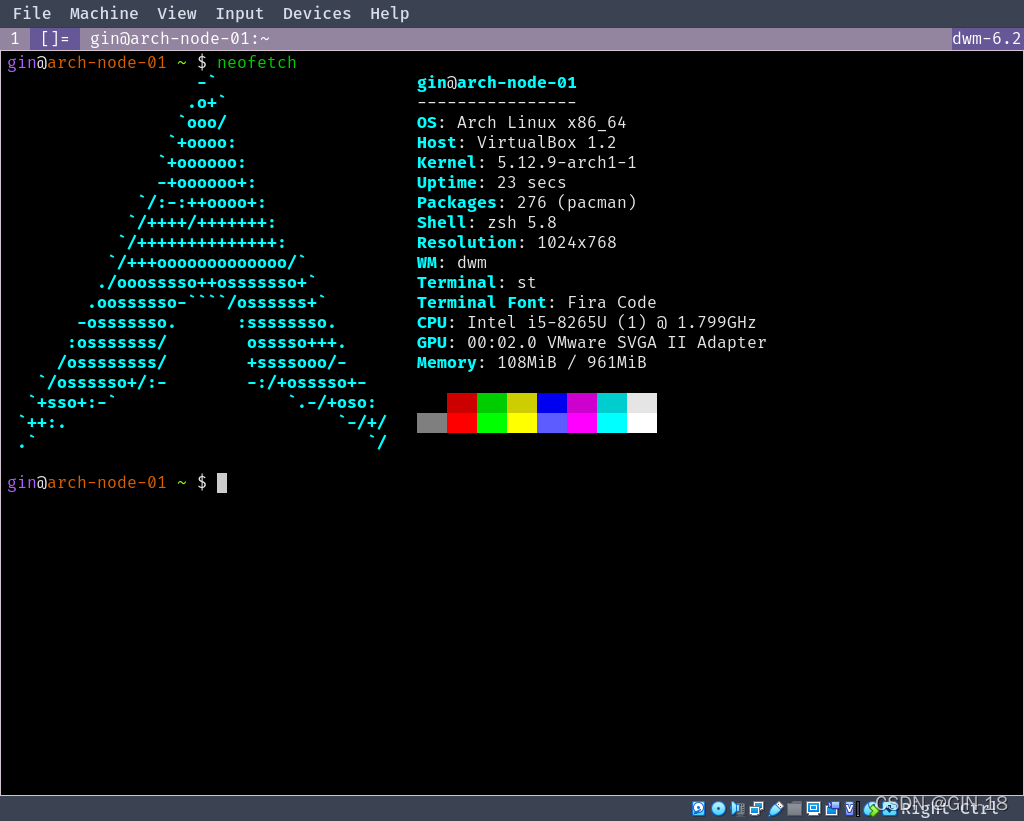The height and width of the screenshot is (821, 1024).
Task: Click the CPU: Intel i5-8265U line
Action: (586, 323)
